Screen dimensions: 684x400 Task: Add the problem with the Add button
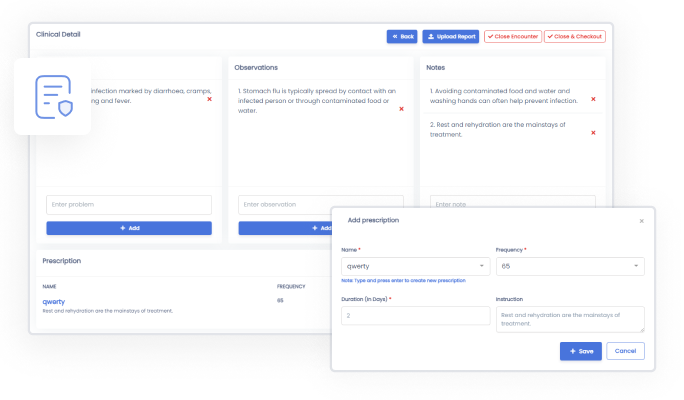click(x=129, y=228)
